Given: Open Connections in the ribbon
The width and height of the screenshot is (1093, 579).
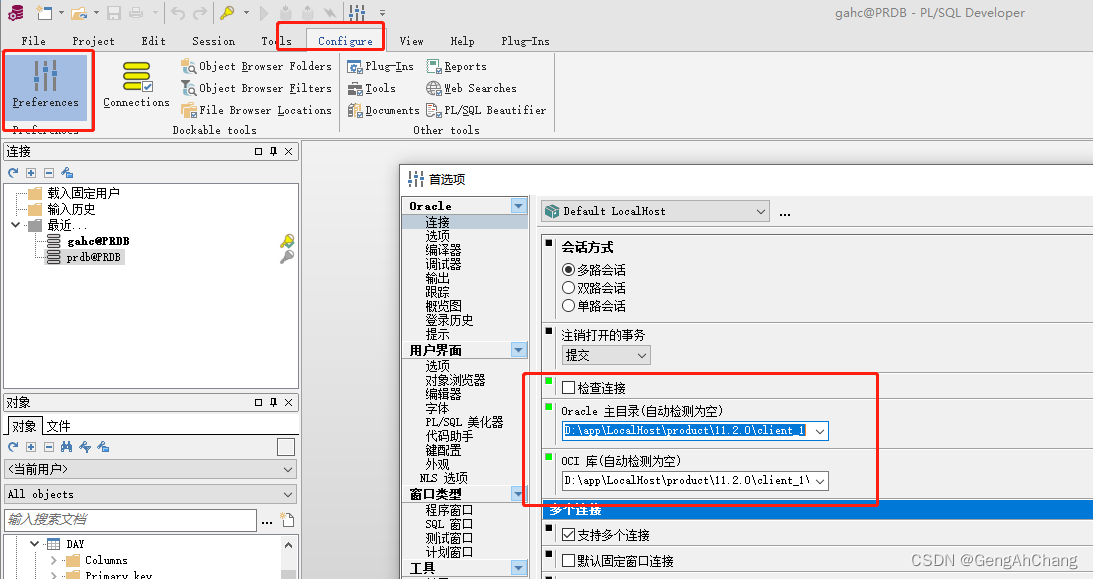Looking at the screenshot, I should coord(137,85).
